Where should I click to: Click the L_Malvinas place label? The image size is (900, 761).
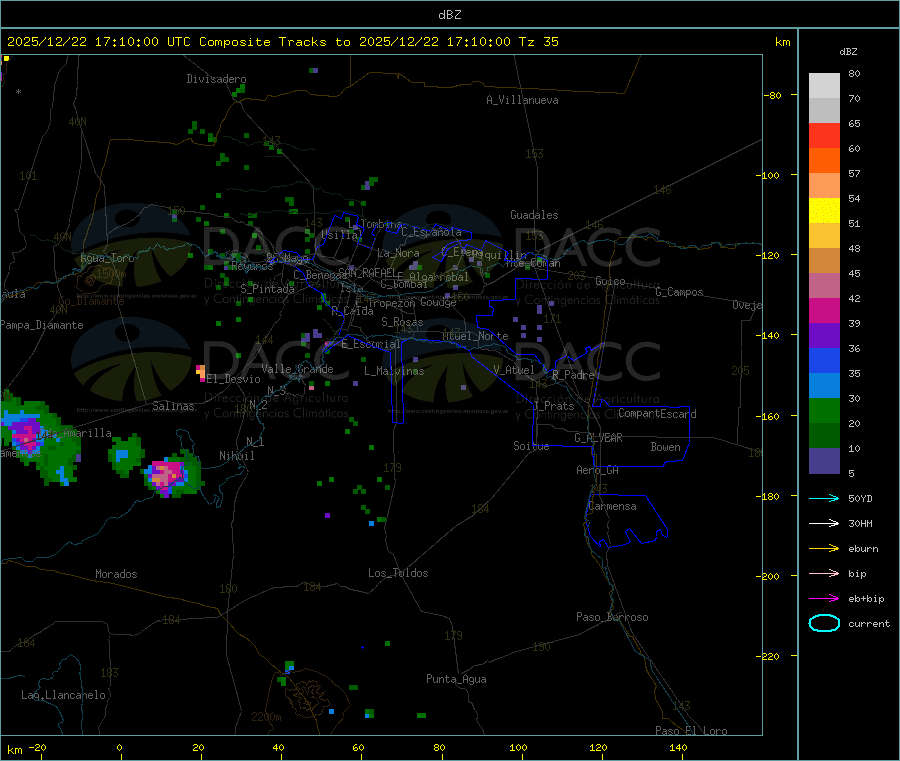click(394, 371)
